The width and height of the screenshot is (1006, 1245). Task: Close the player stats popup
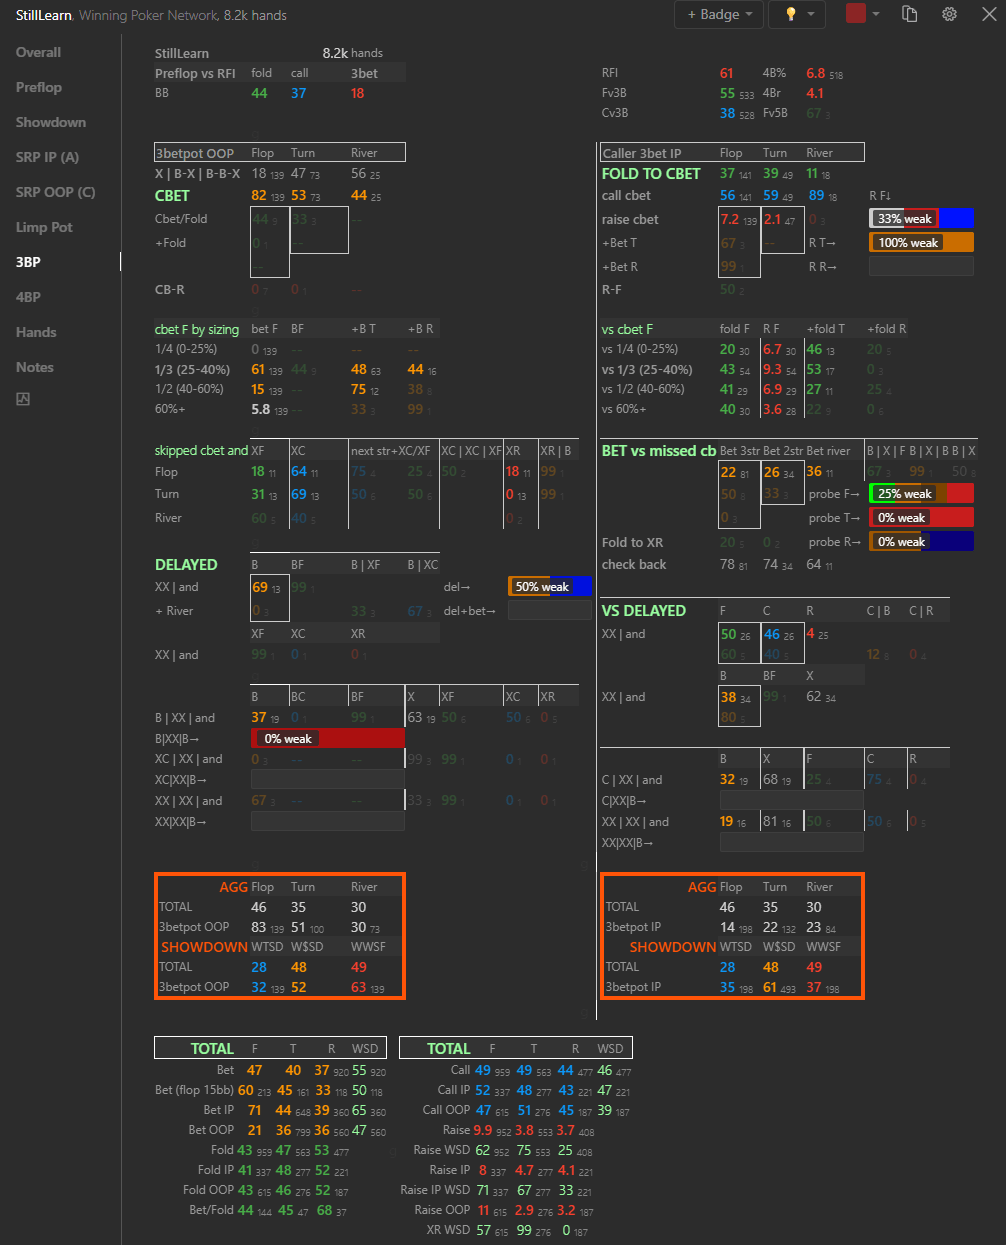(988, 14)
